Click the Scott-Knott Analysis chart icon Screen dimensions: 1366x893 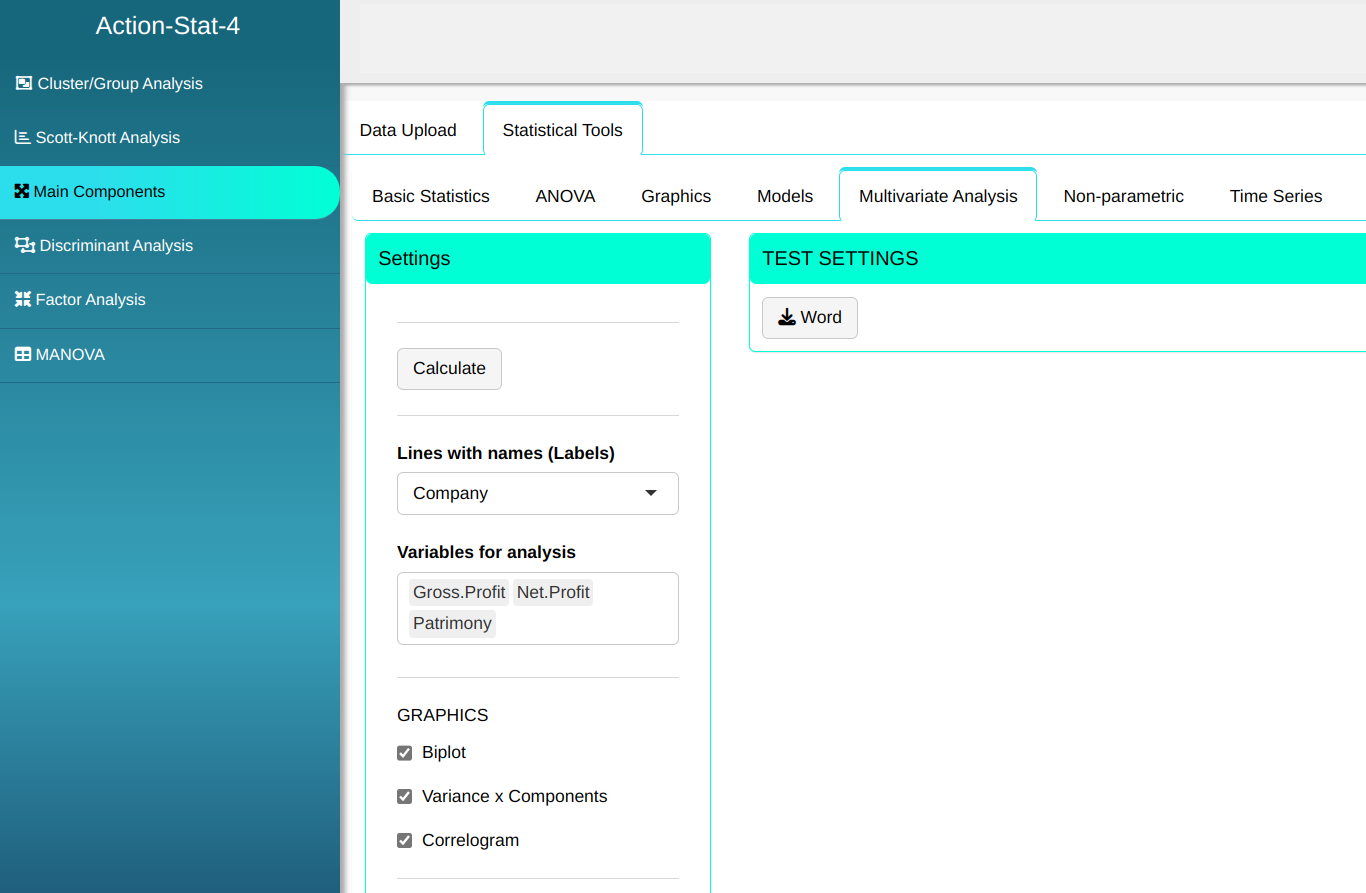tap(22, 138)
